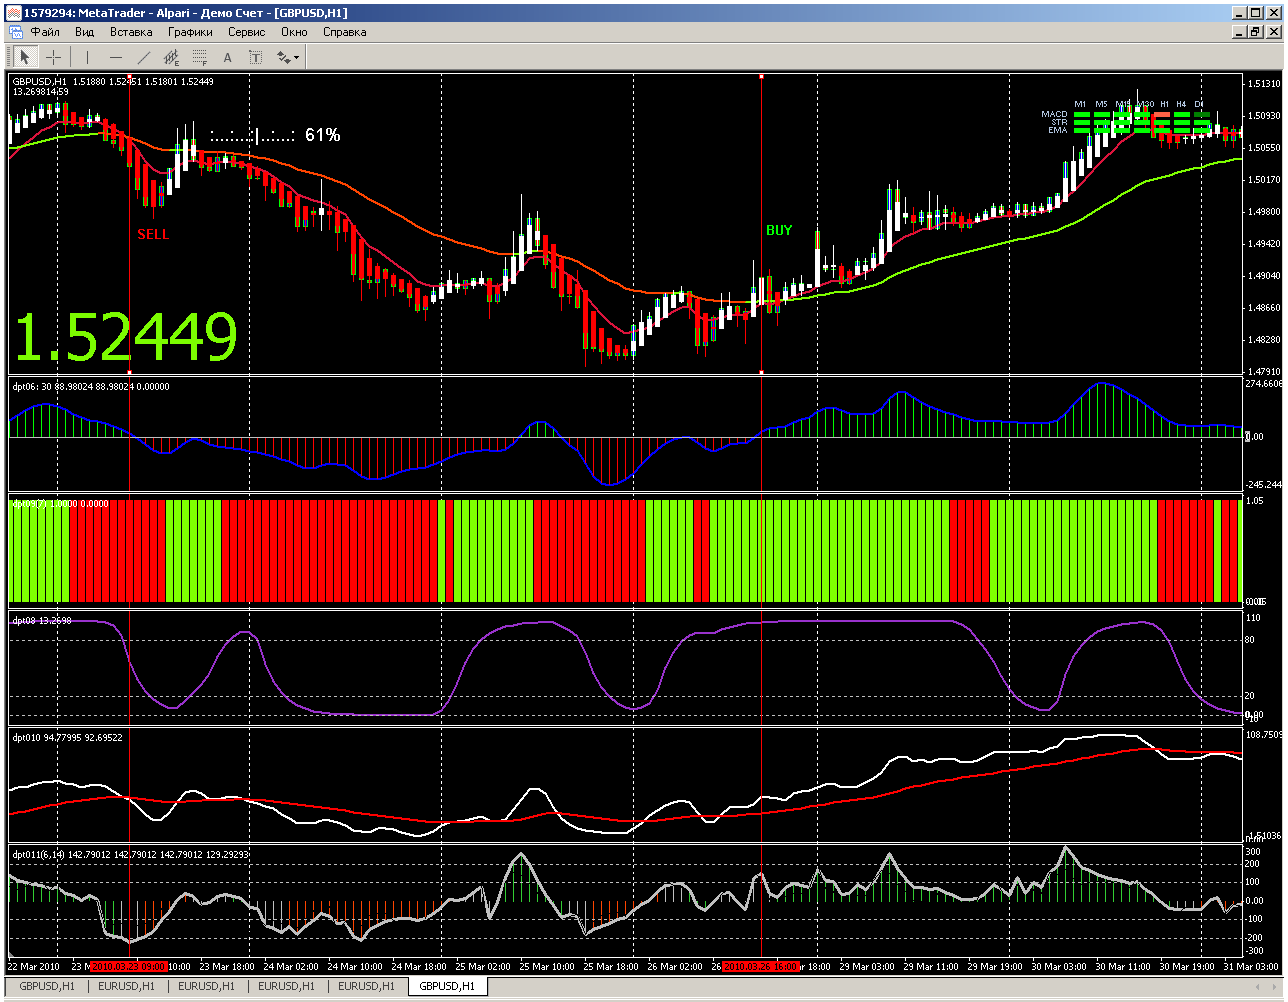Select the Fibonacci retracement tool
Image resolution: width=1288 pixels, height=1002 pixels.
(199, 57)
